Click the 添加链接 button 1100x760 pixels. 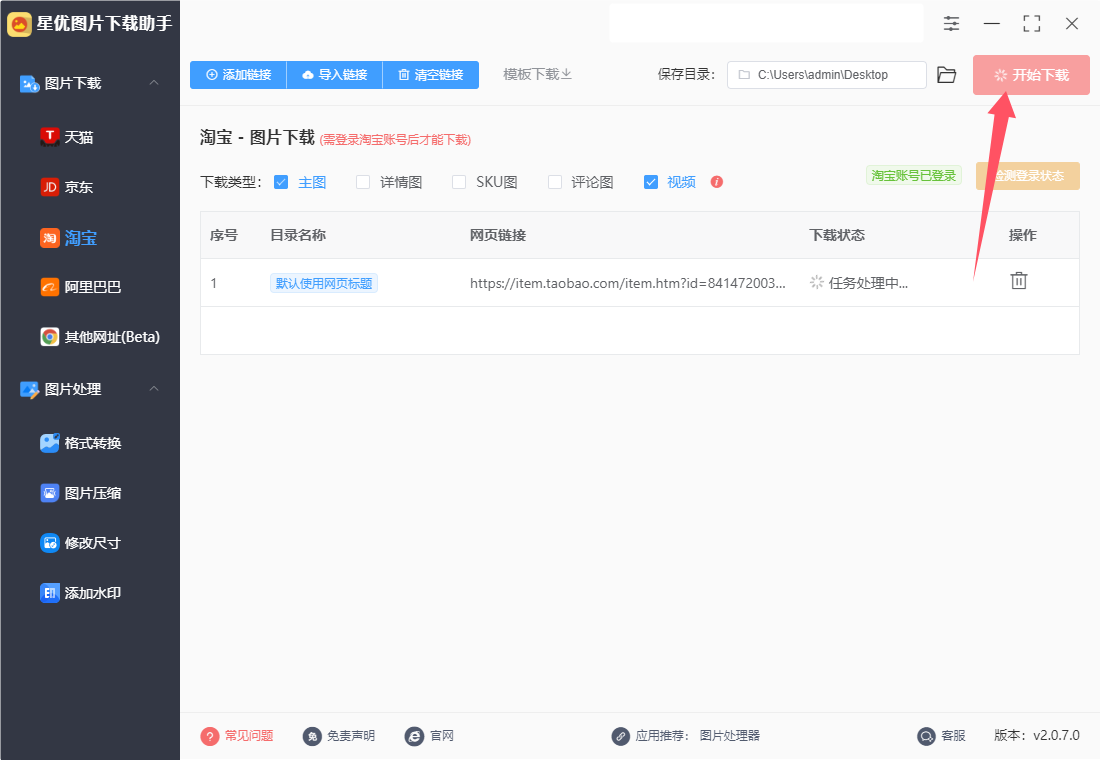point(239,75)
